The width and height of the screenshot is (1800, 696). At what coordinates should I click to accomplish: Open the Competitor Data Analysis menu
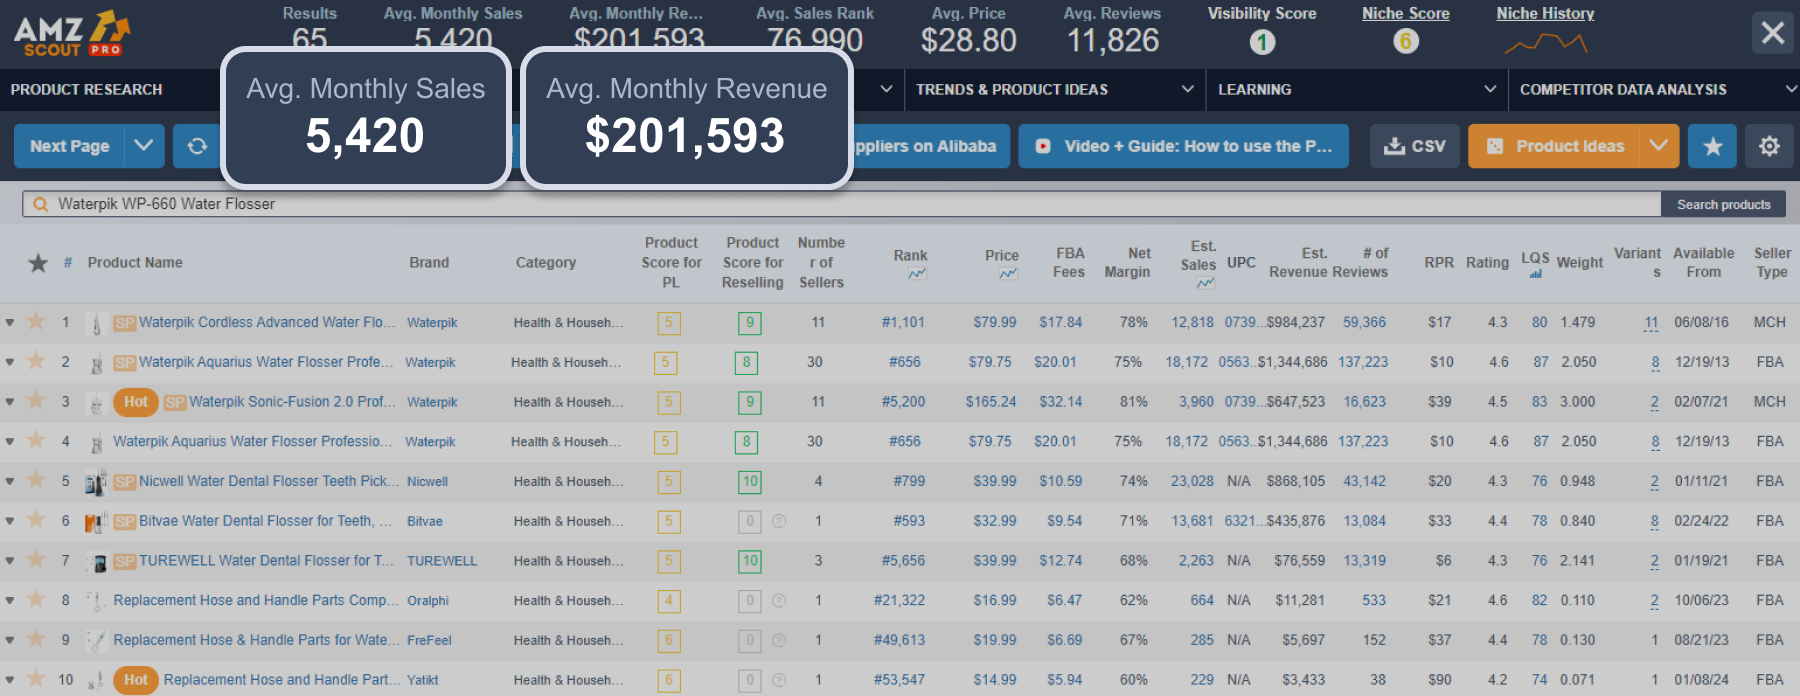(x=1656, y=90)
